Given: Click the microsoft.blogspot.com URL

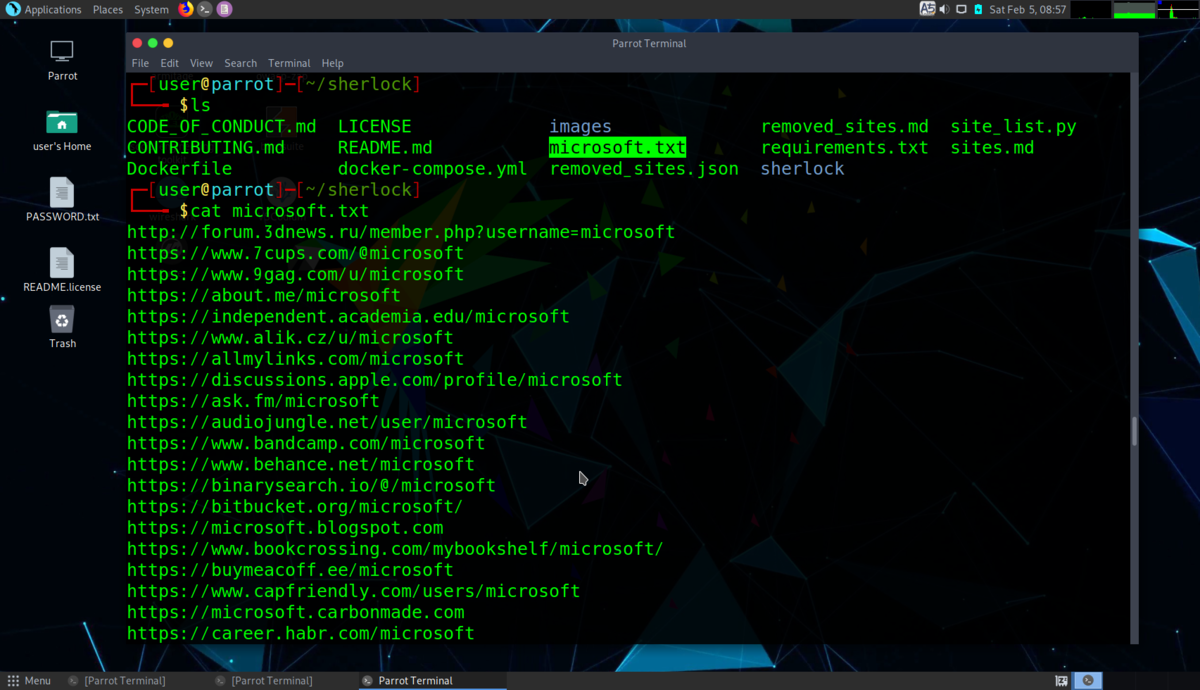Looking at the screenshot, I should click(285, 528).
